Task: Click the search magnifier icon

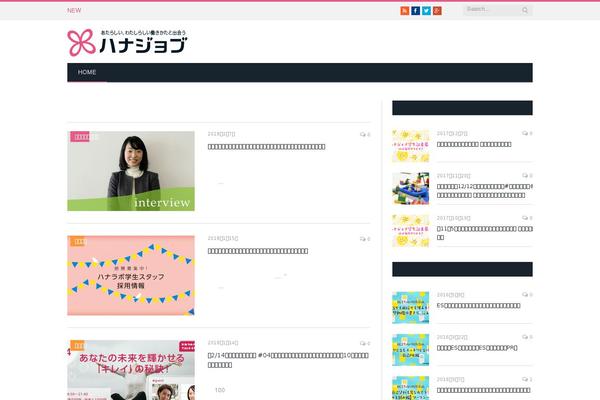Action: pos(525,10)
